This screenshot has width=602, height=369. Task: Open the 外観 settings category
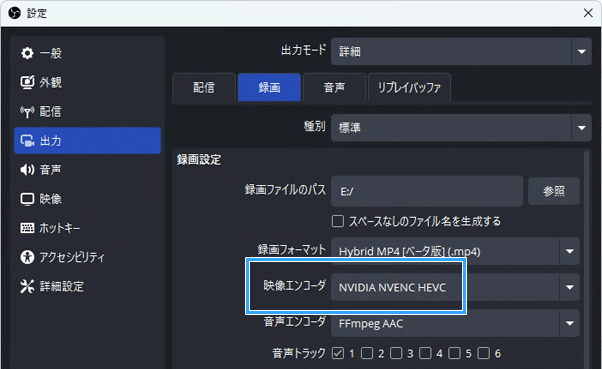click(x=88, y=82)
